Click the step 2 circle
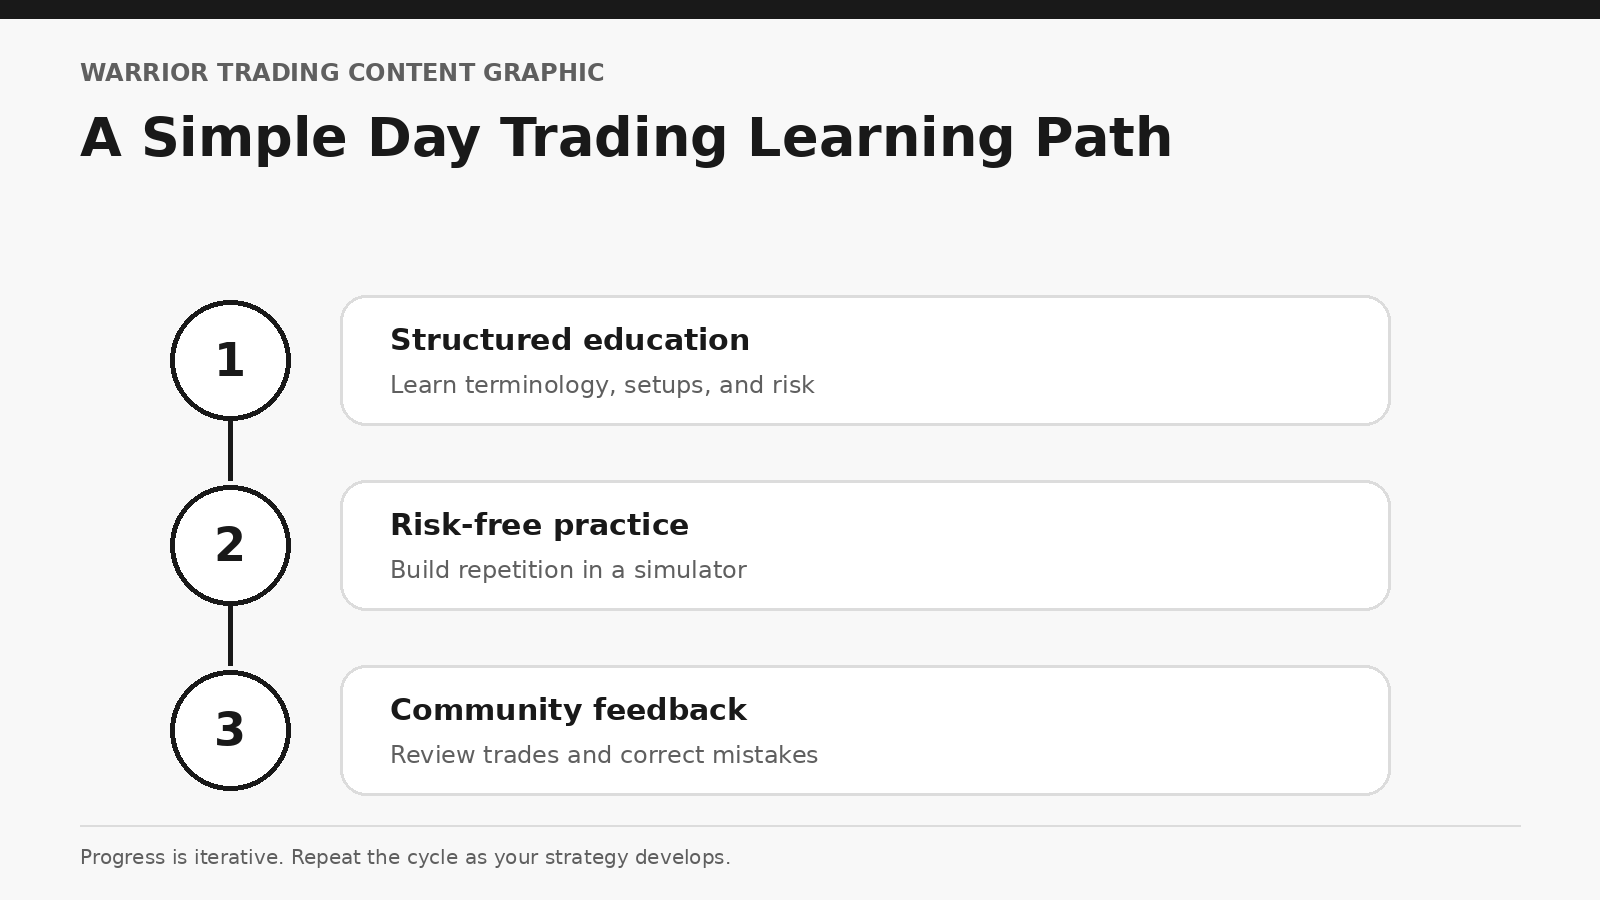This screenshot has width=1600, height=900. pyautogui.click(x=230, y=545)
